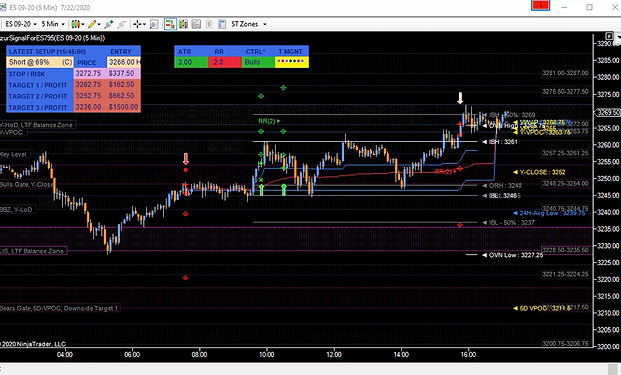Image resolution: width=621 pixels, height=375 pixels.
Task: Click the OVN Low : 3227.25 label
Action: click(x=512, y=255)
